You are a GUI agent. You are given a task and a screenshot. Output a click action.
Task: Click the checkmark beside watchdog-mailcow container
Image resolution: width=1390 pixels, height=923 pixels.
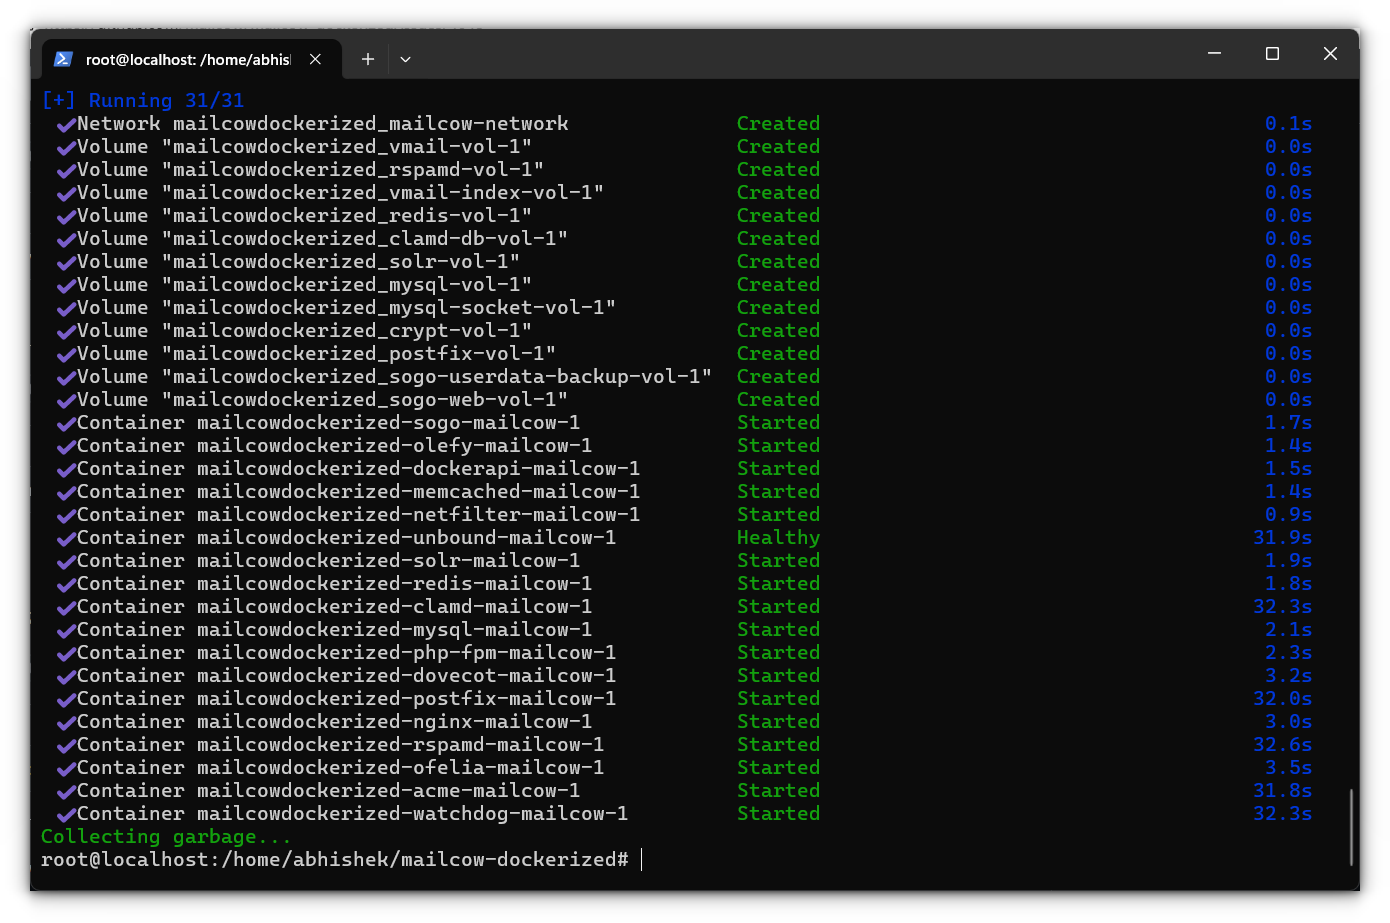(x=65, y=813)
